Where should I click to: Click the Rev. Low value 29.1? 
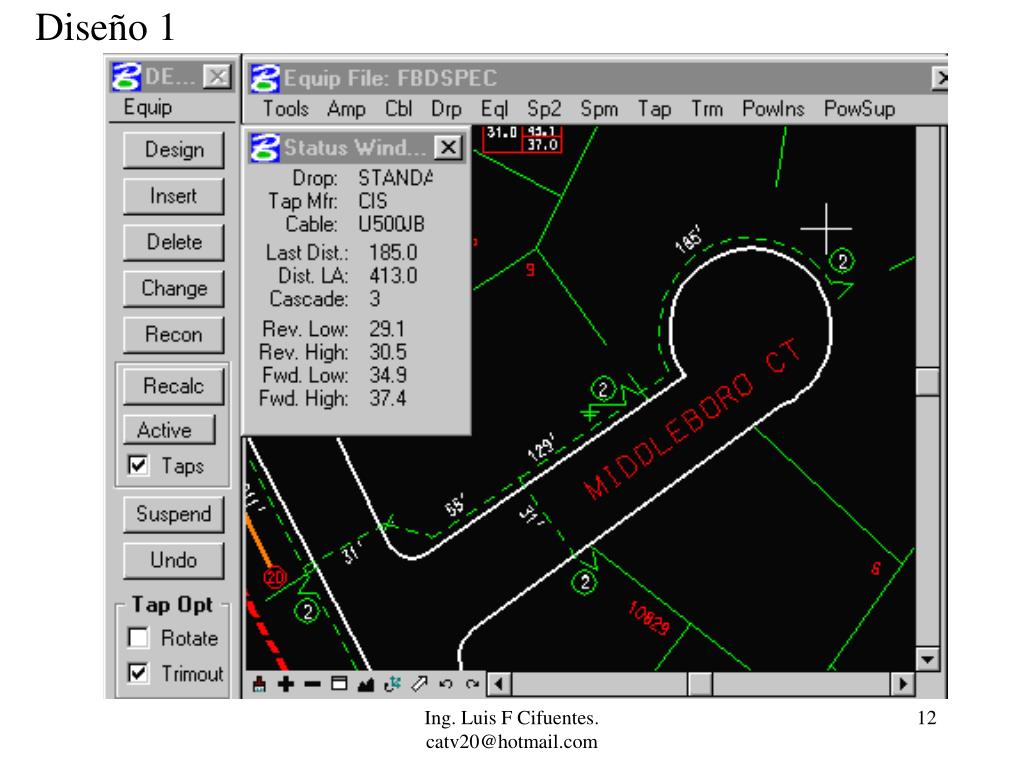coord(387,328)
